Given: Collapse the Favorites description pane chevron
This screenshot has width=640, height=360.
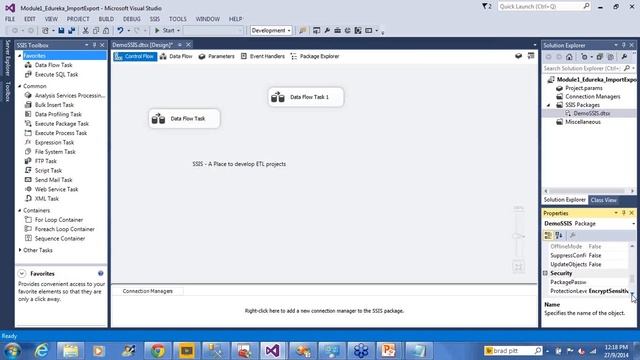Looking at the screenshot, I should click(x=22, y=273).
